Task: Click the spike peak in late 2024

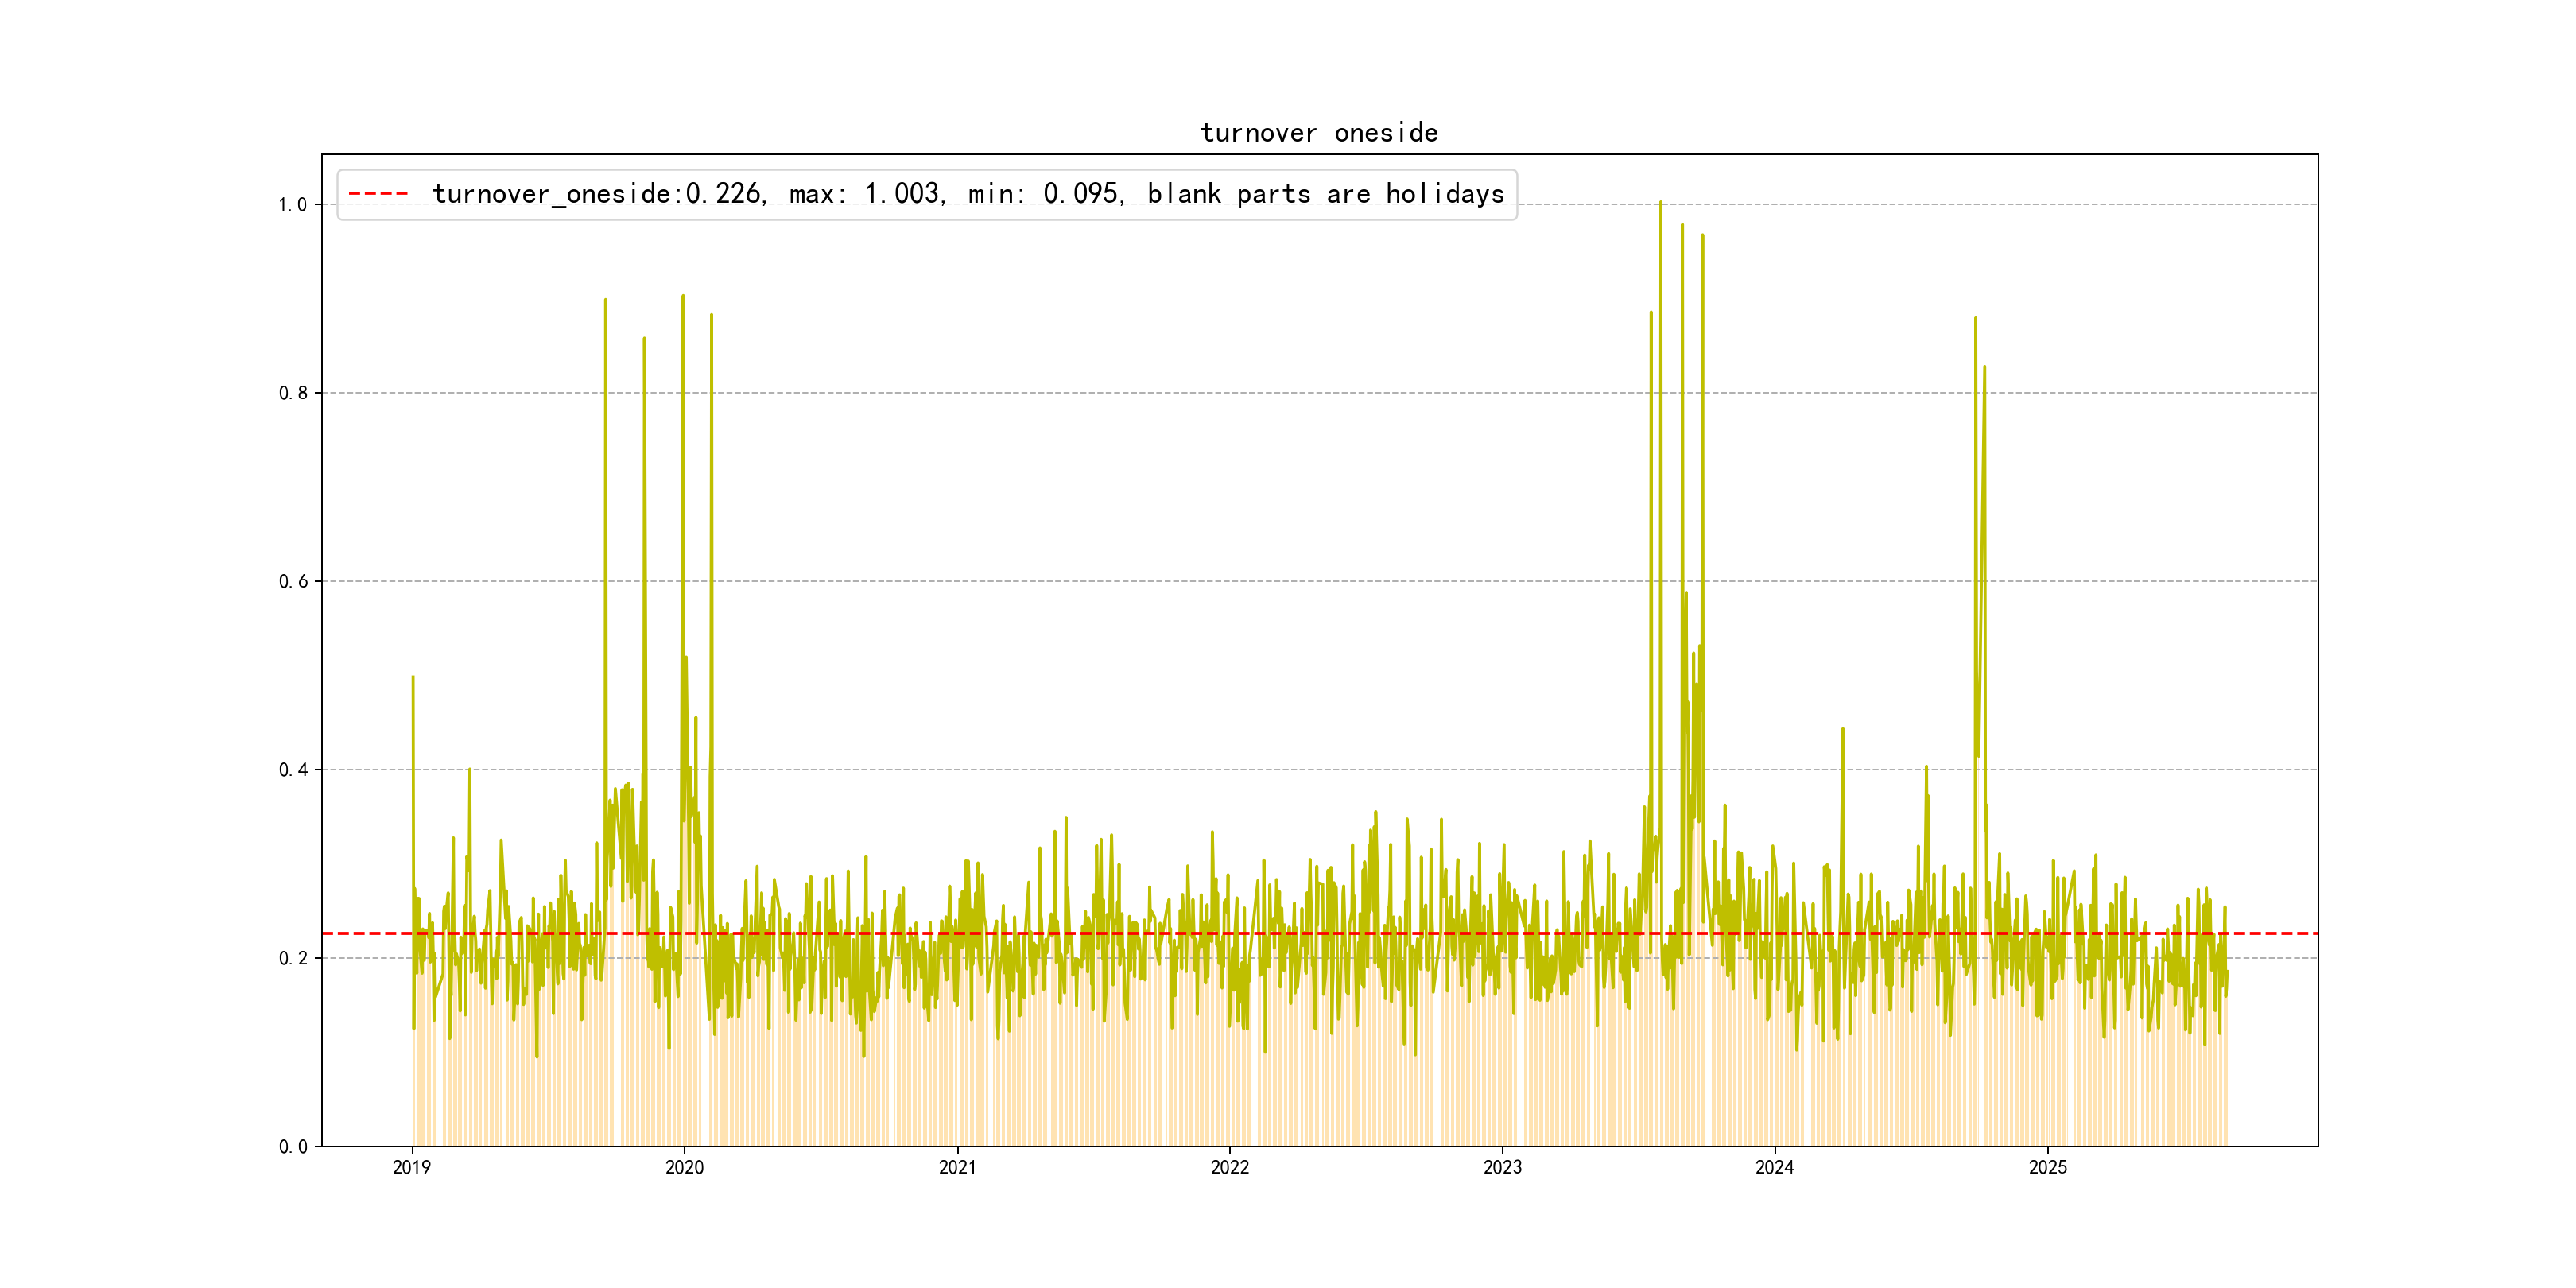Action: click(1975, 320)
